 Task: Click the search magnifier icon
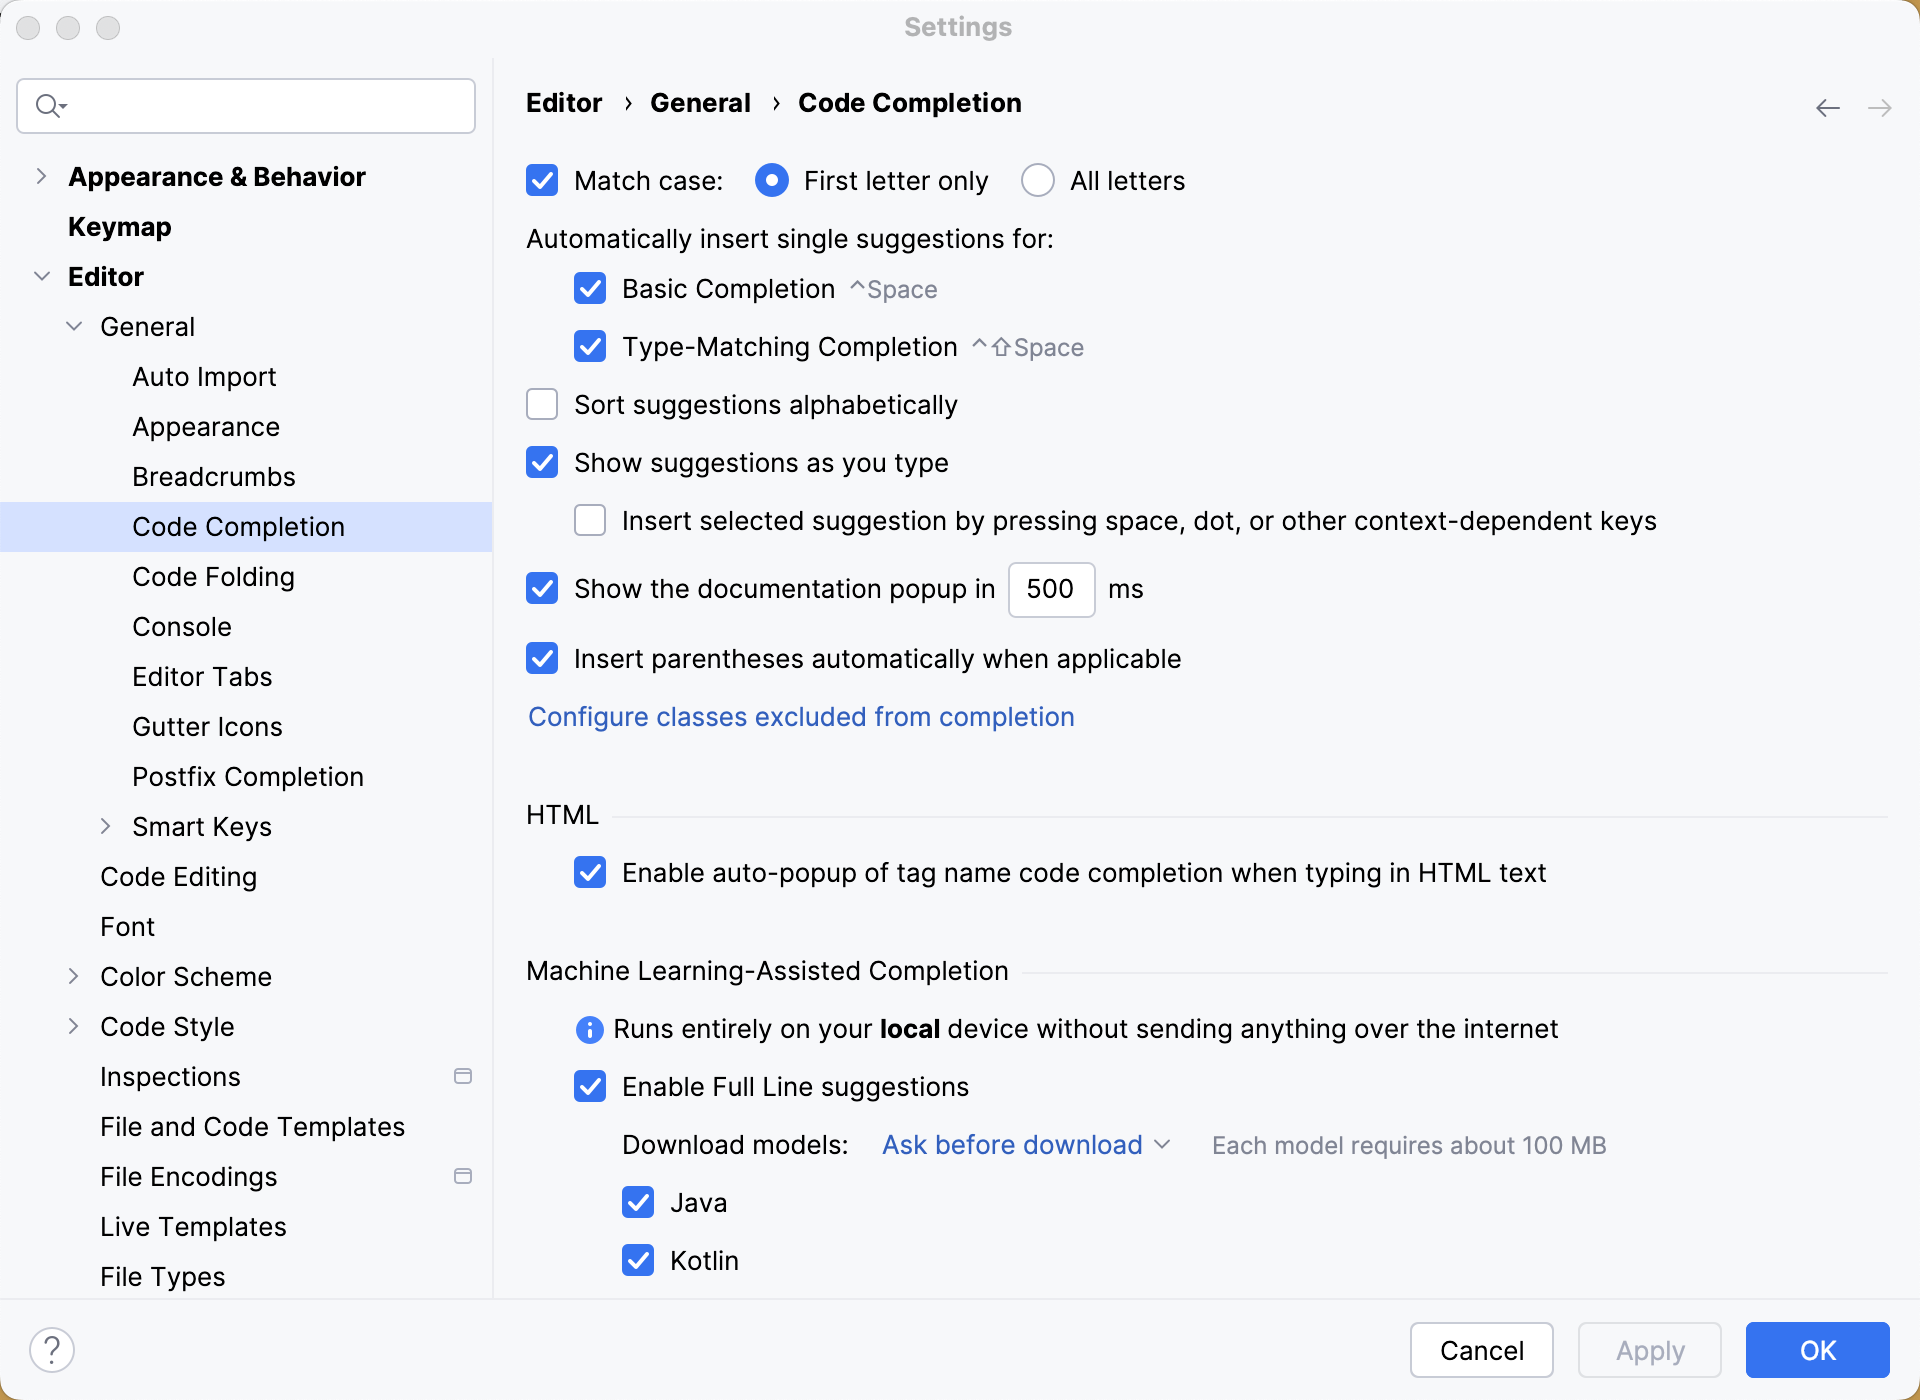48,106
